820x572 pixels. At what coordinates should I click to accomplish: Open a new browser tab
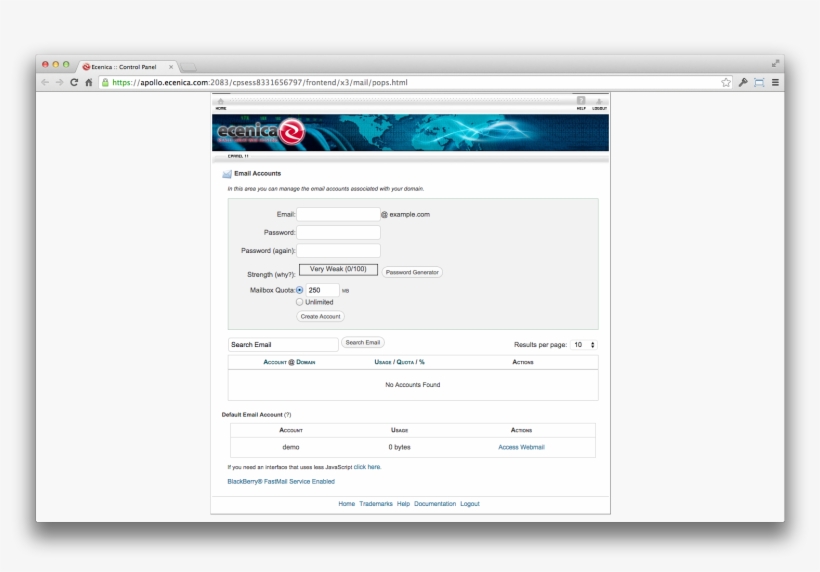(x=188, y=67)
